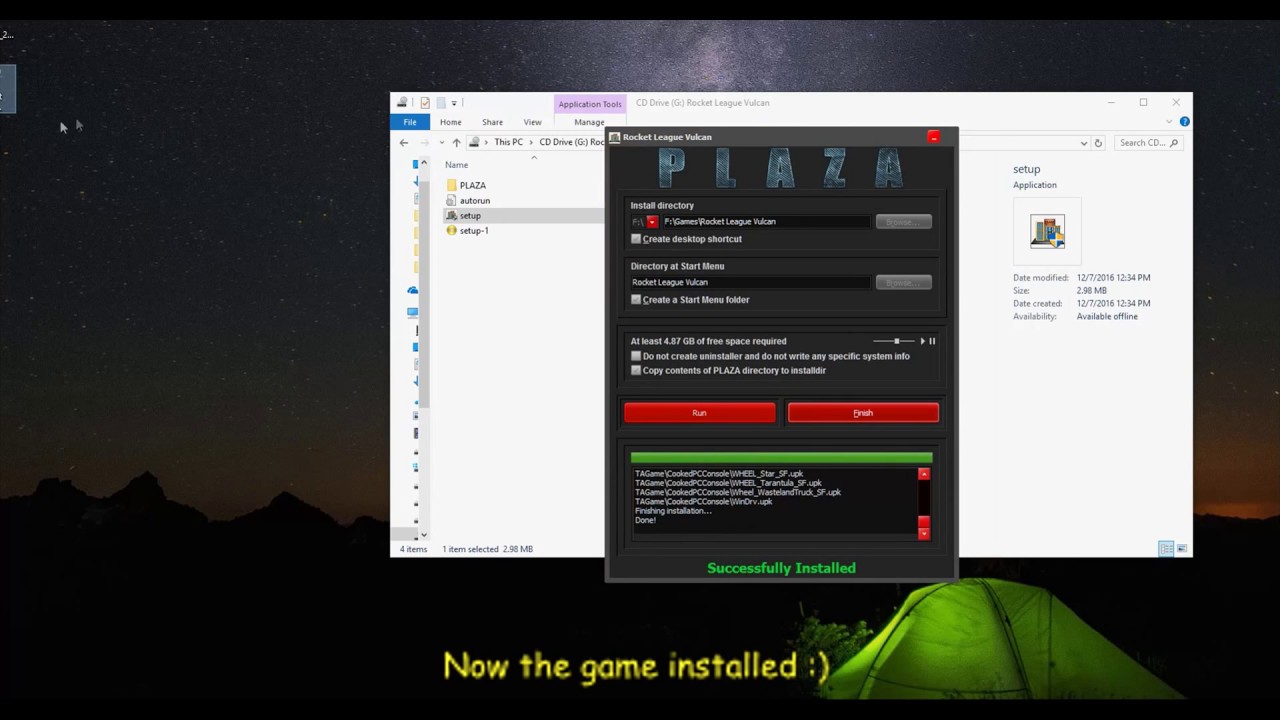Open the recent locations dropdown arrow

coord(440,143)
